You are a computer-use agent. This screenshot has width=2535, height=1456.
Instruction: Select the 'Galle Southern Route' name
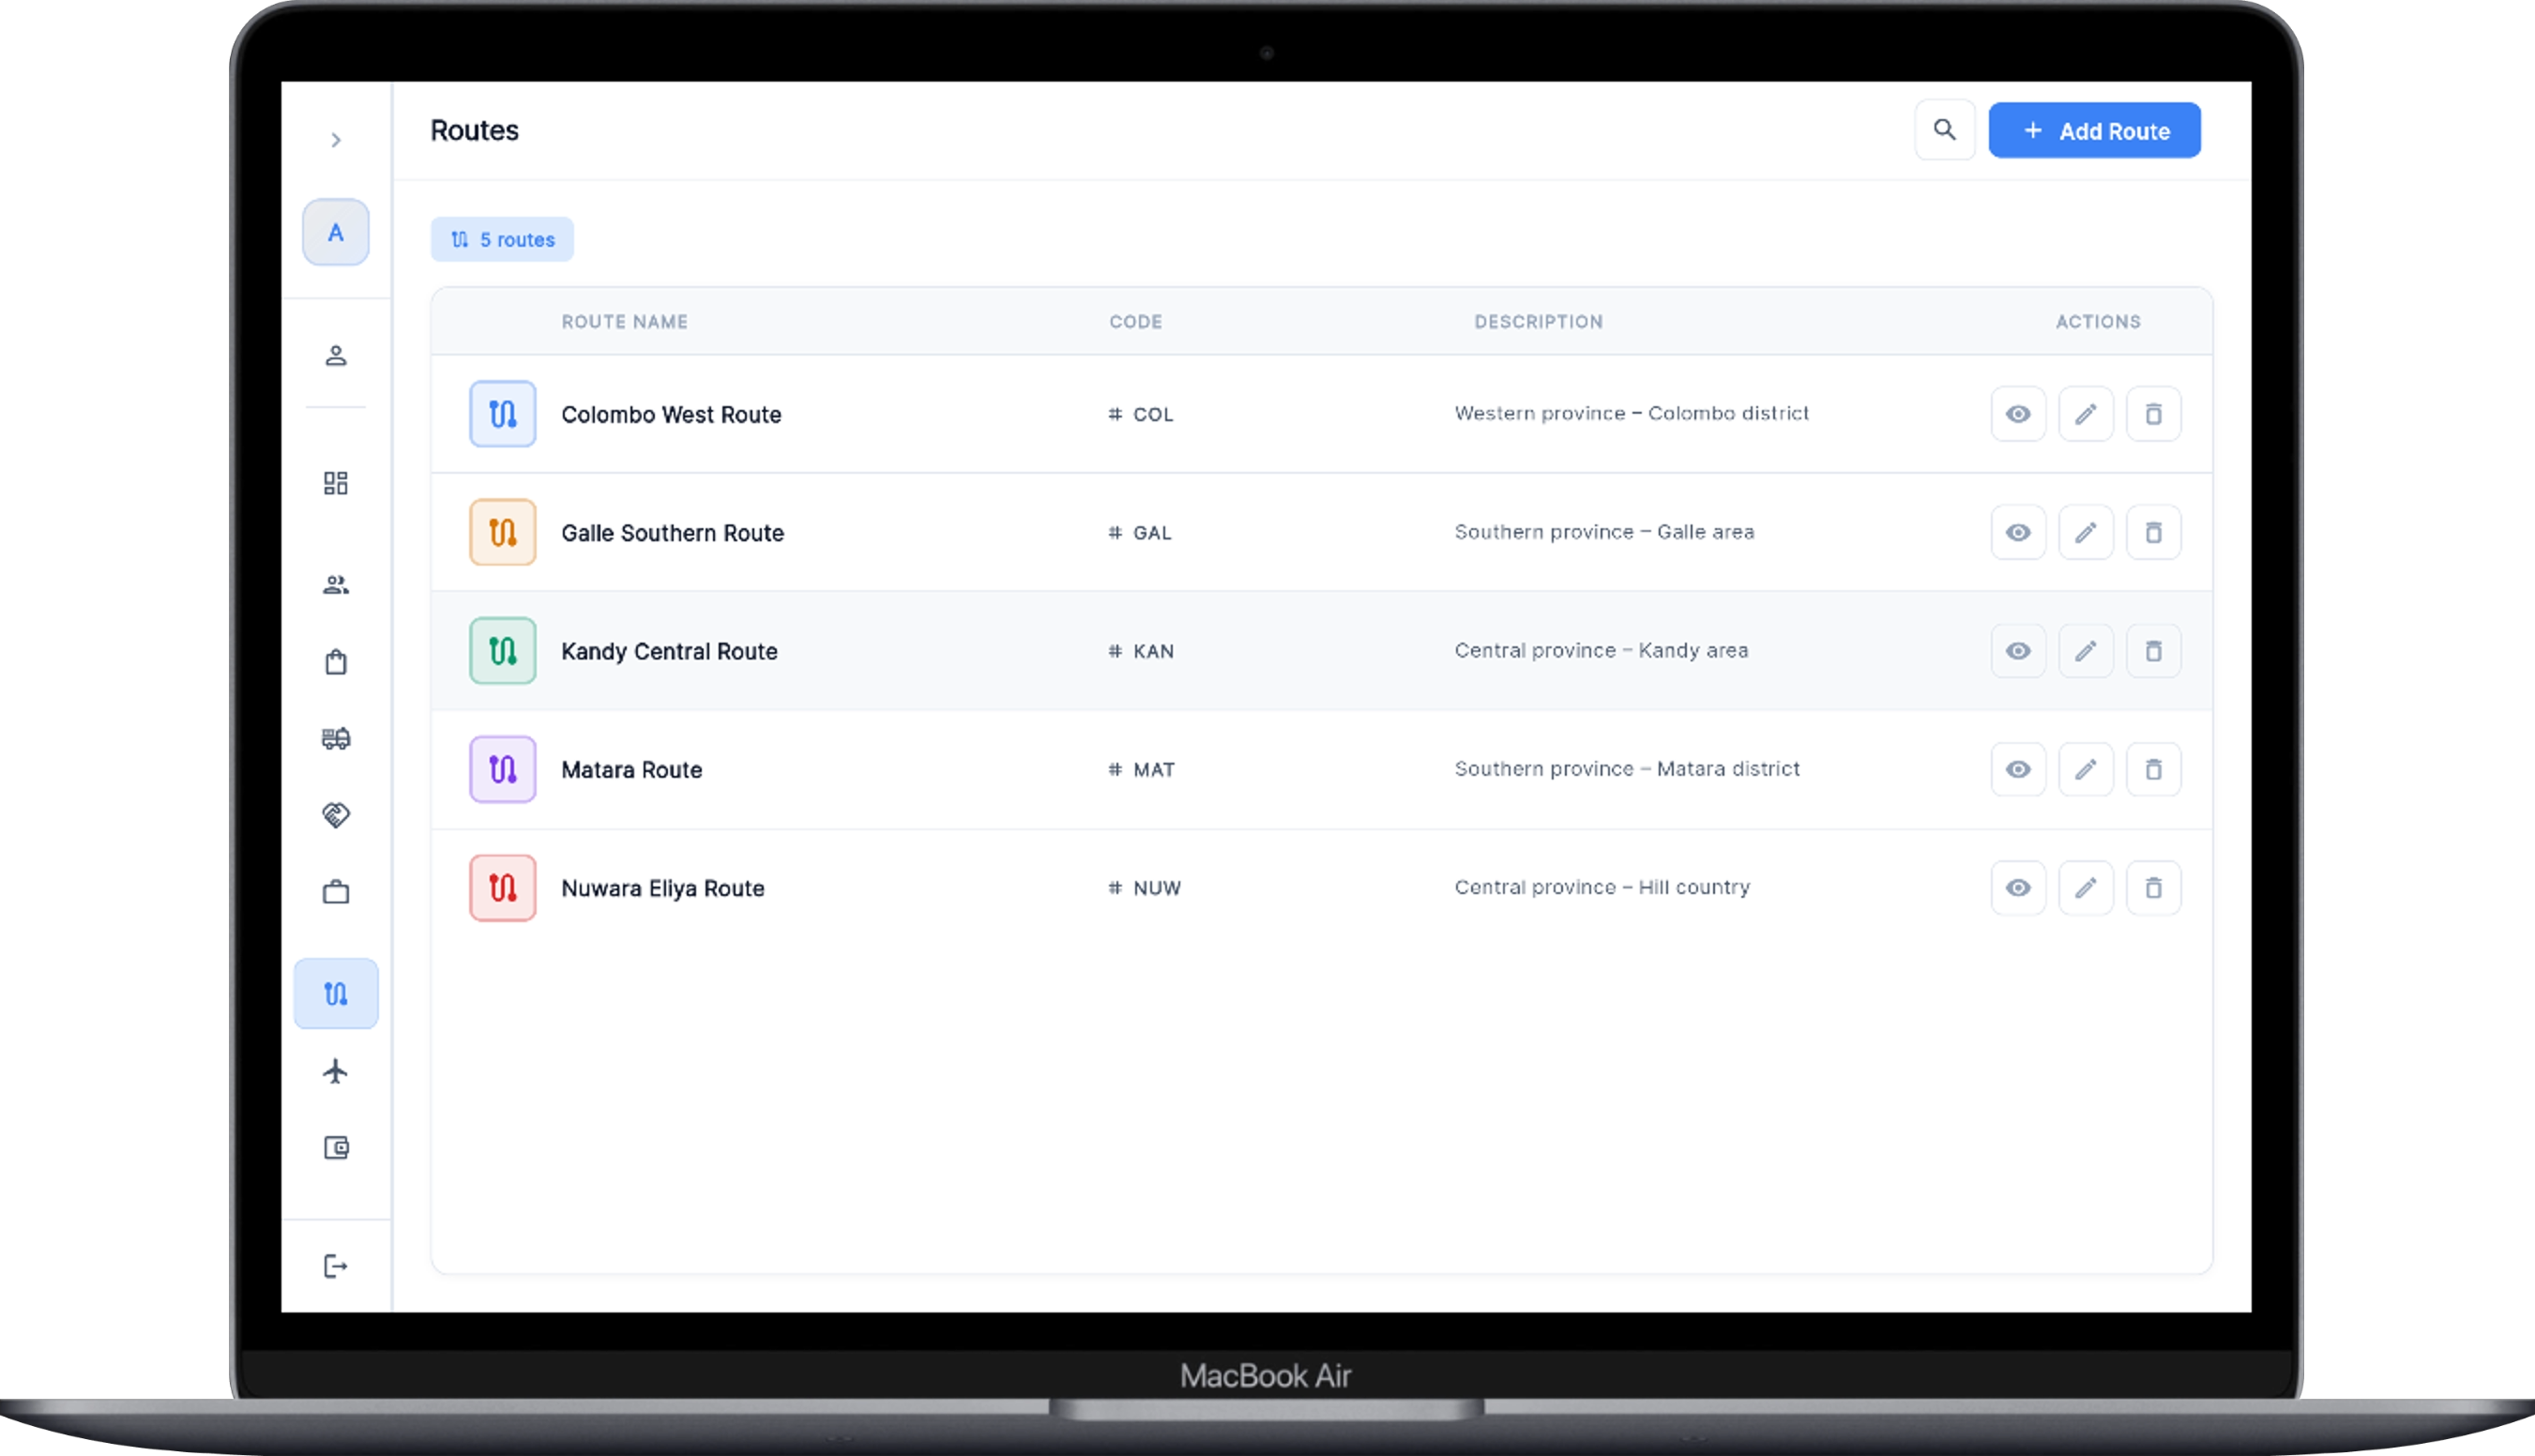pos(672,533)
